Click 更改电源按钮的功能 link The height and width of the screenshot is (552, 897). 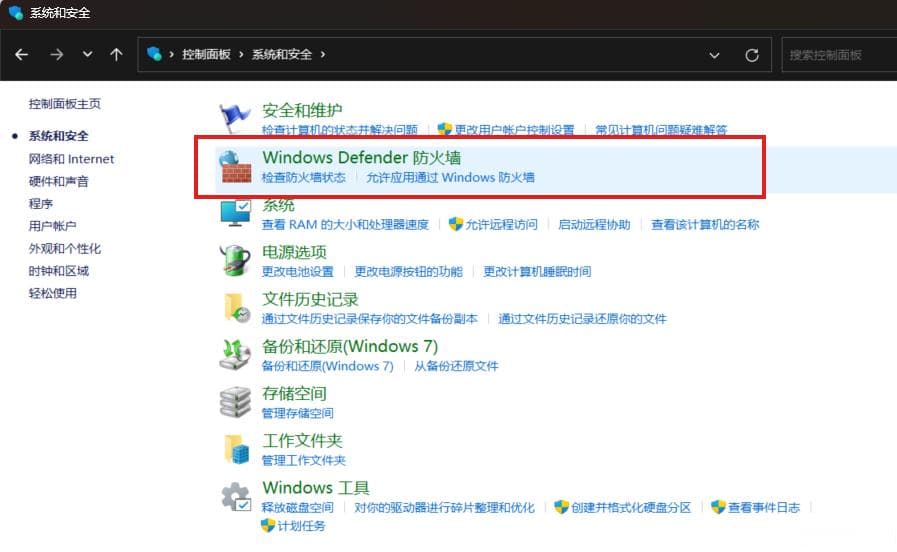(x=408, y=271)
